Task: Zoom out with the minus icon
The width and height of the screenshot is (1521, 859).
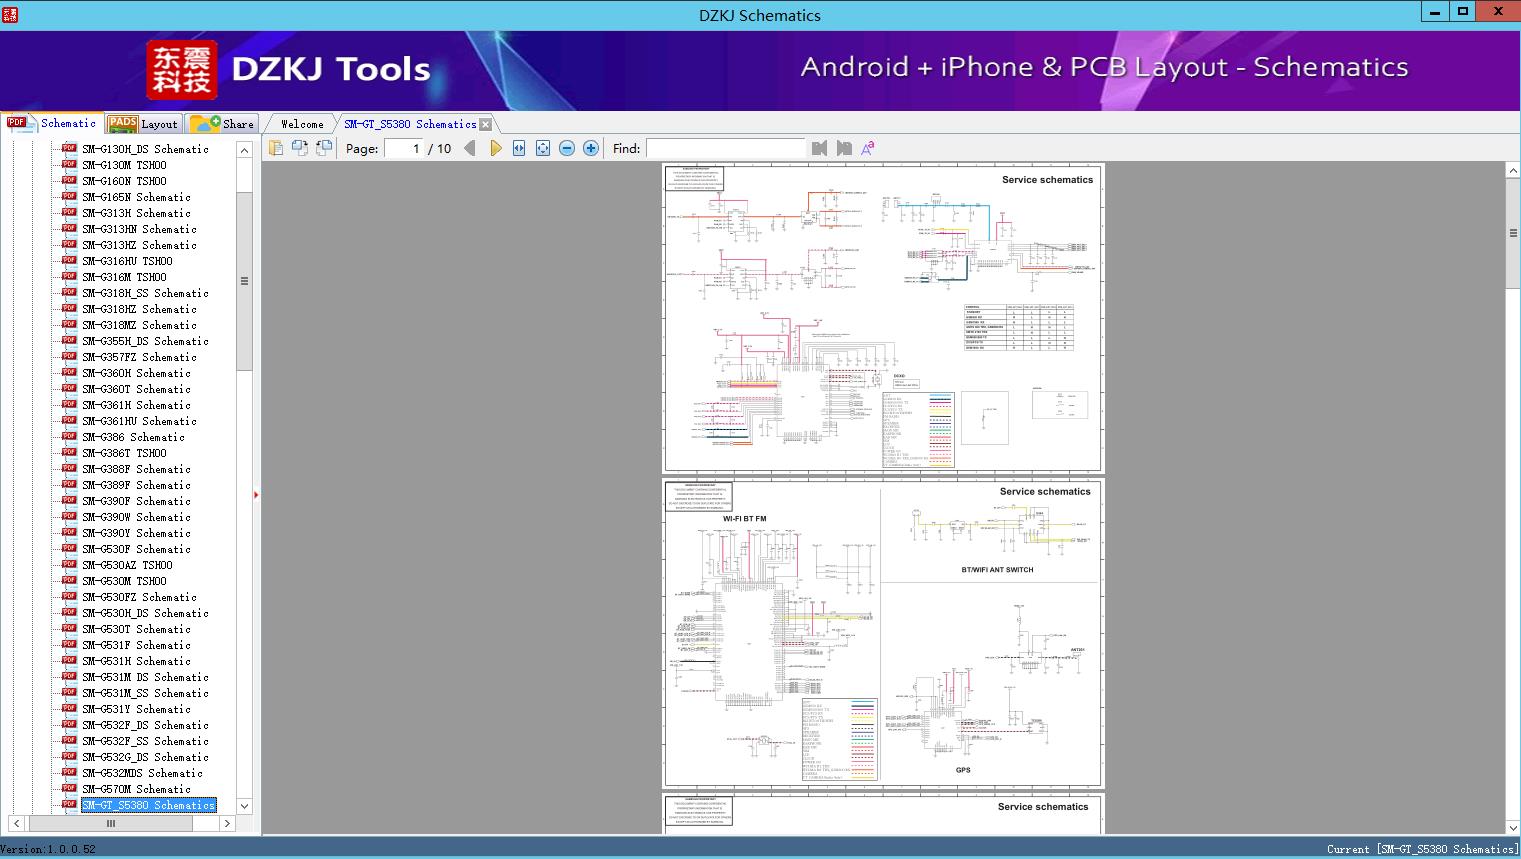Action: pos(567,148)
